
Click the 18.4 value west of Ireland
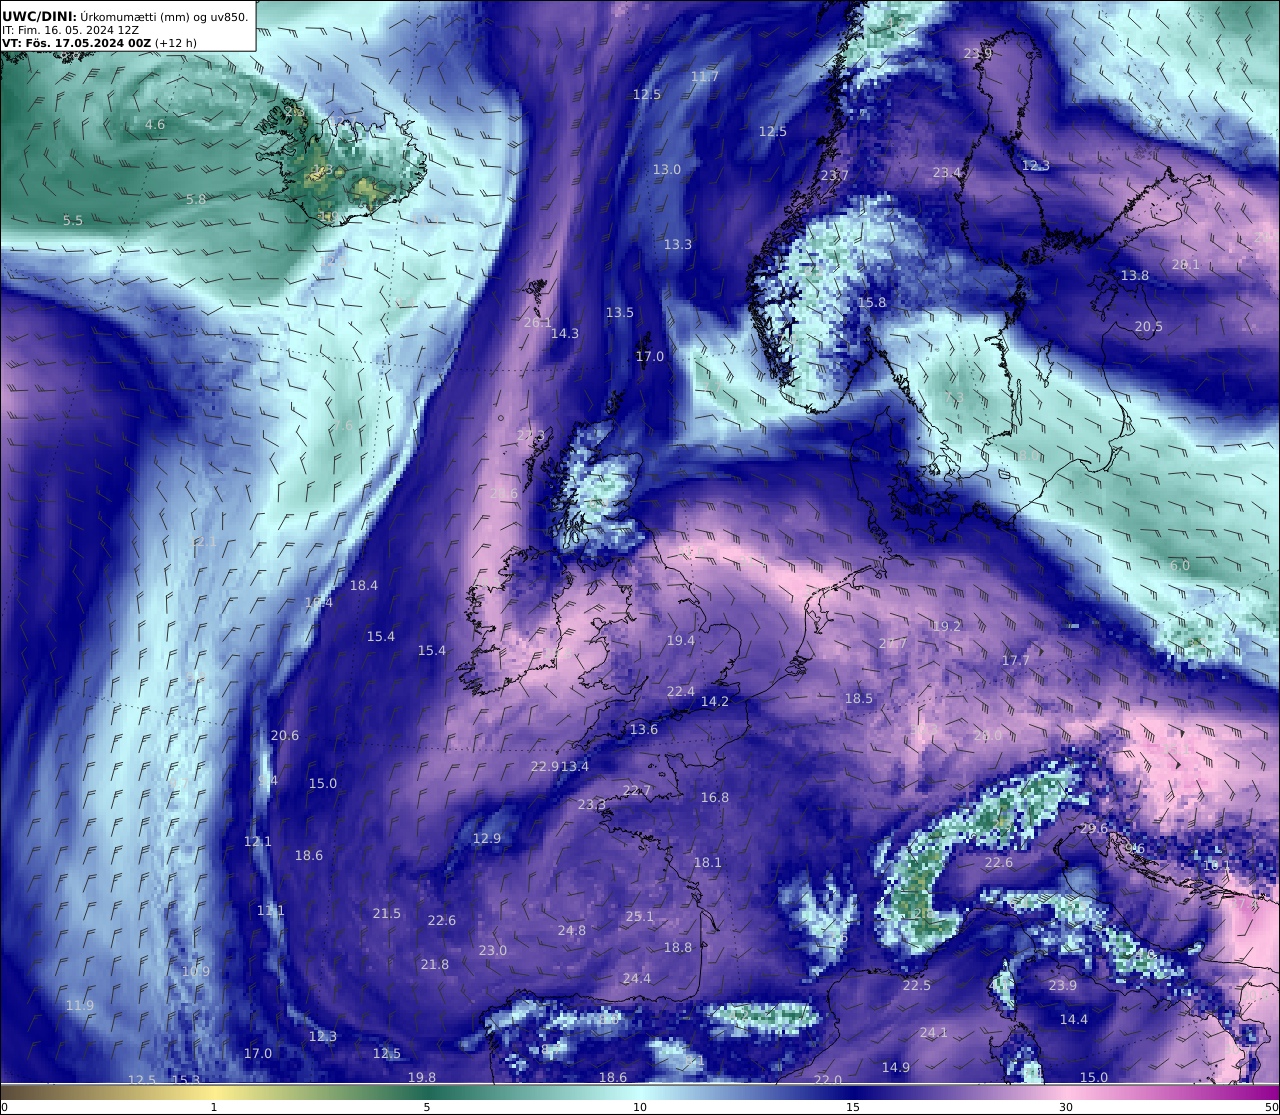(364, 586)
